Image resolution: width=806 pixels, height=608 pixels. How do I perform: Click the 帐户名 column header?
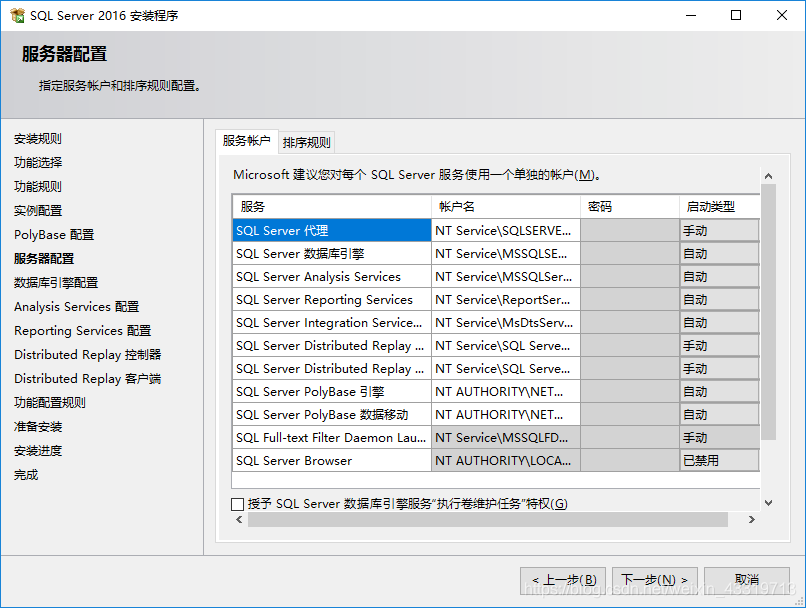point(506,207)
